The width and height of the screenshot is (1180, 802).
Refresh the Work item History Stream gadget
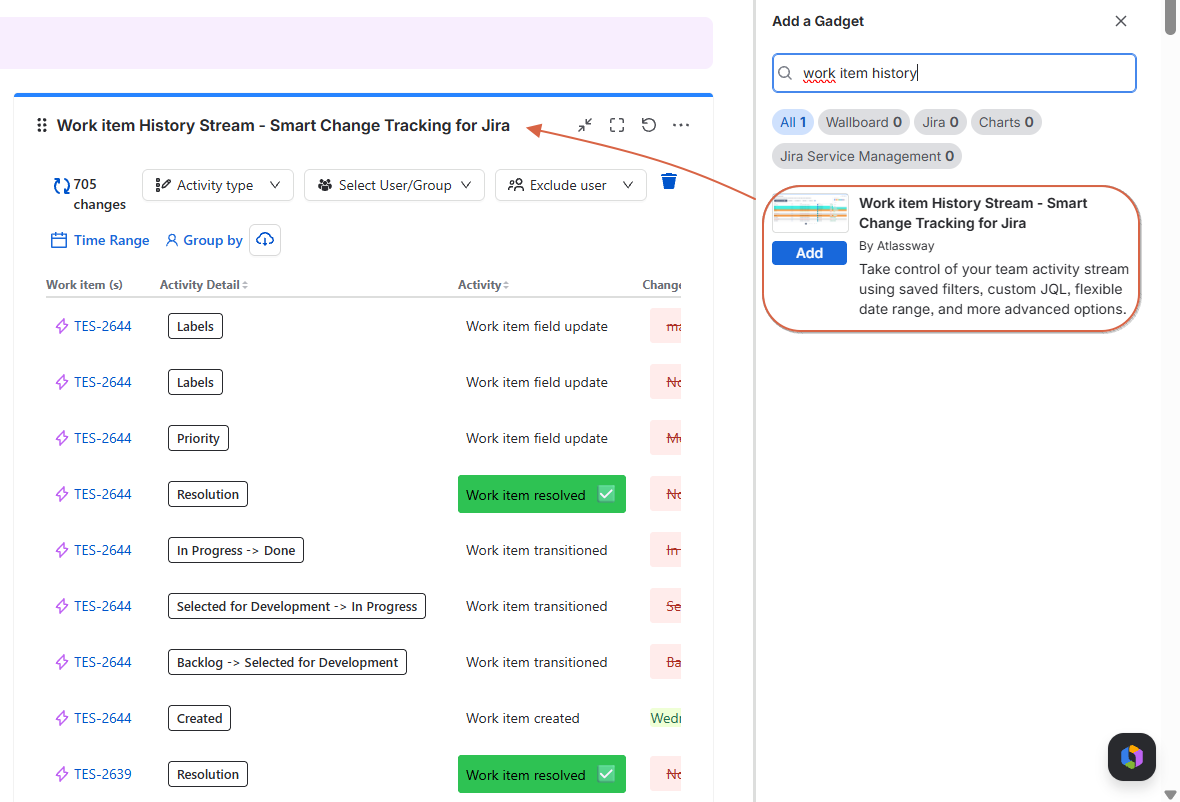(x=649, y=125)
